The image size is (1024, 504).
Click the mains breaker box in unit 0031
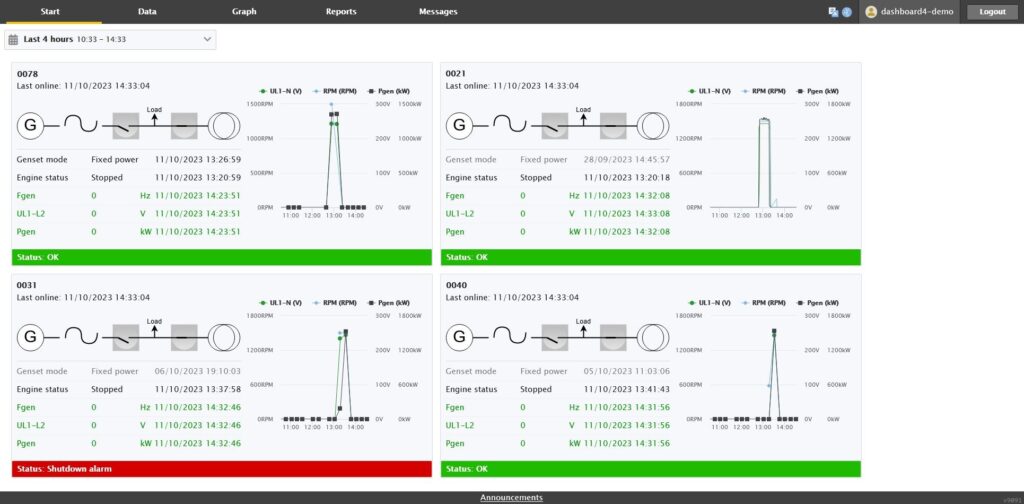184,337
